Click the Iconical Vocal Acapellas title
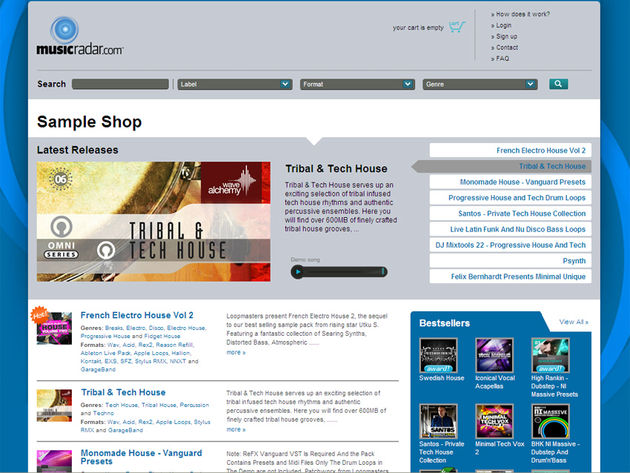The height and width of the screenshot is (473, 630). [x=495, y=382]
